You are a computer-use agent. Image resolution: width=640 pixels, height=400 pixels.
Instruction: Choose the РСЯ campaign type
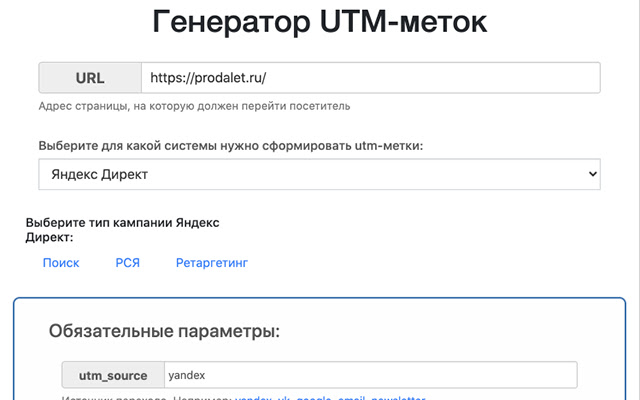(127, 263)
